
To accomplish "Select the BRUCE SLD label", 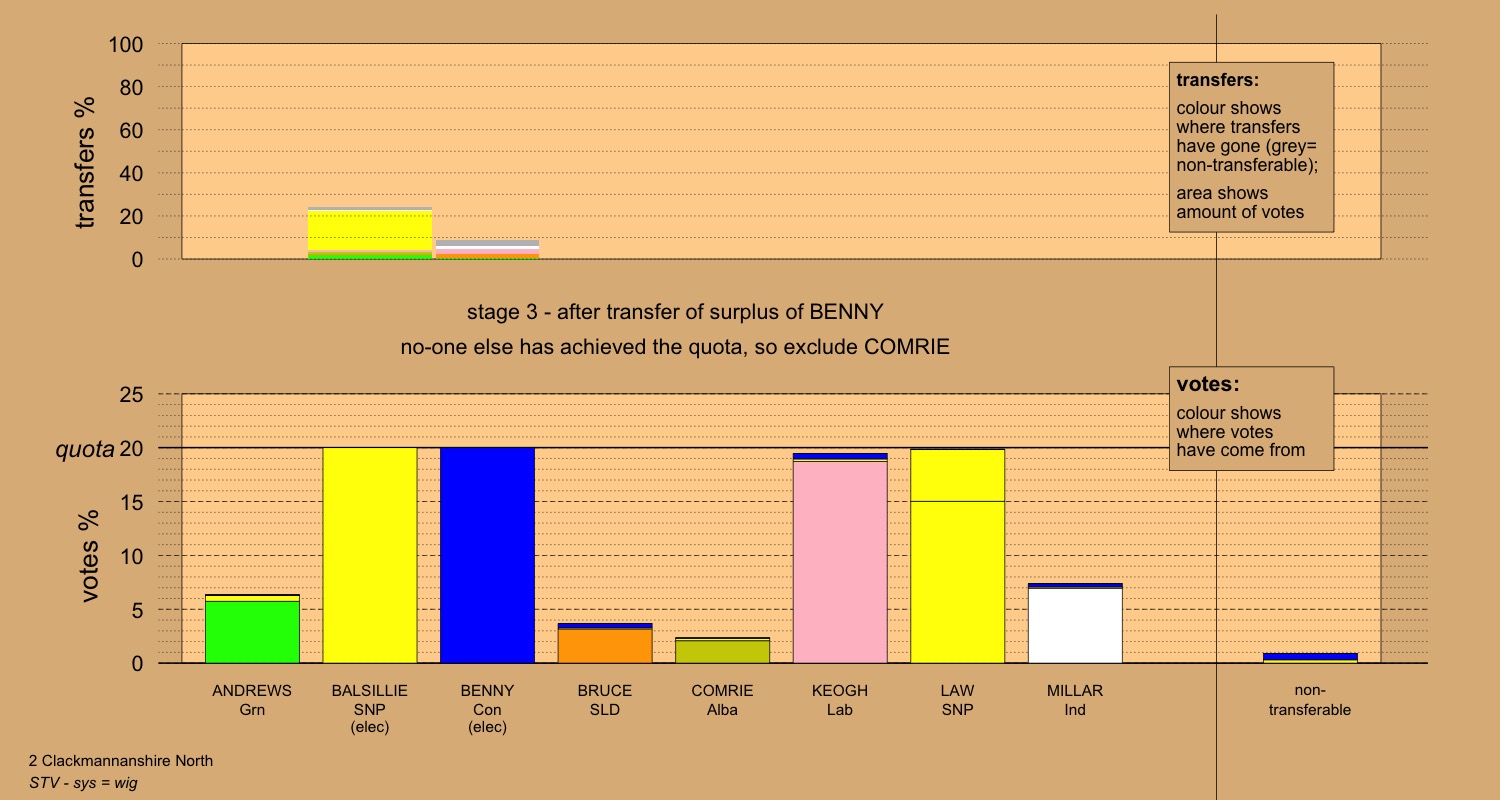I will tap(605, 700).
